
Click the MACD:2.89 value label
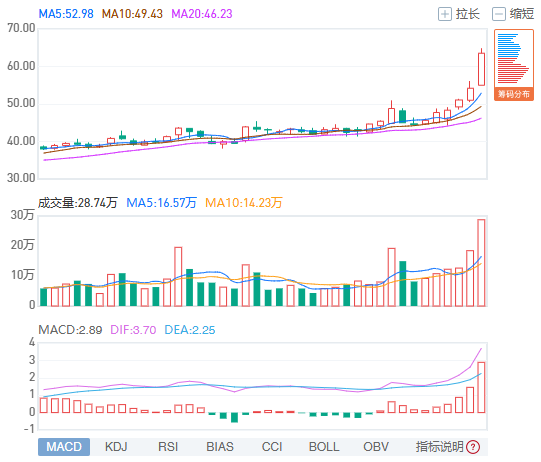coord(70,330)
